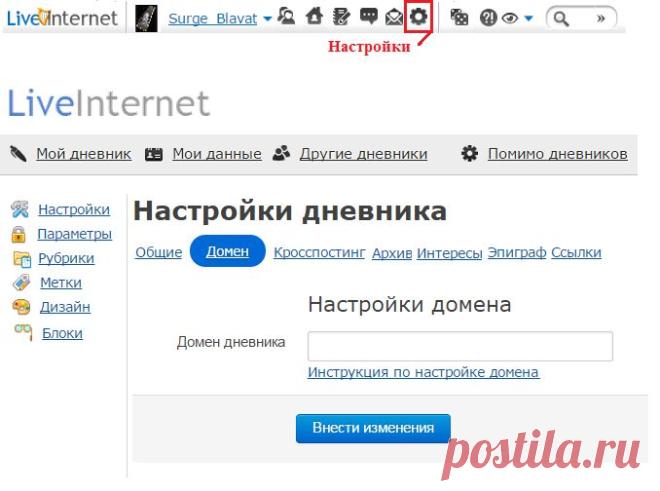Image resolution: width=660 pixels, height=491 pixels.
Task: Open the 'Мой дневник' menu item
Action: (x=84, y=154)
